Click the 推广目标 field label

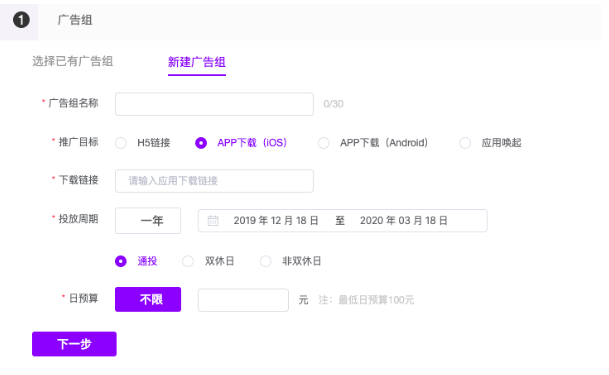tap(78, 142)
